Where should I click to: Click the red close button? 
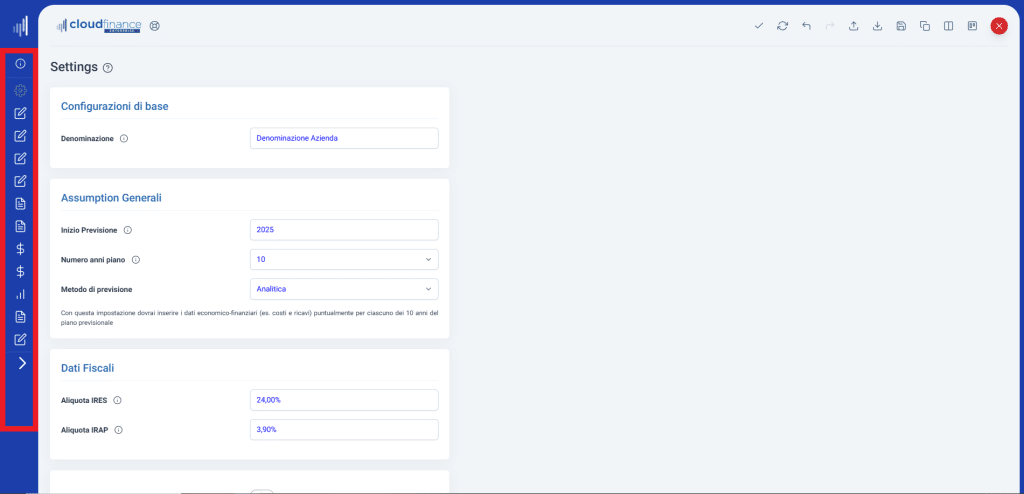(998, 26)
